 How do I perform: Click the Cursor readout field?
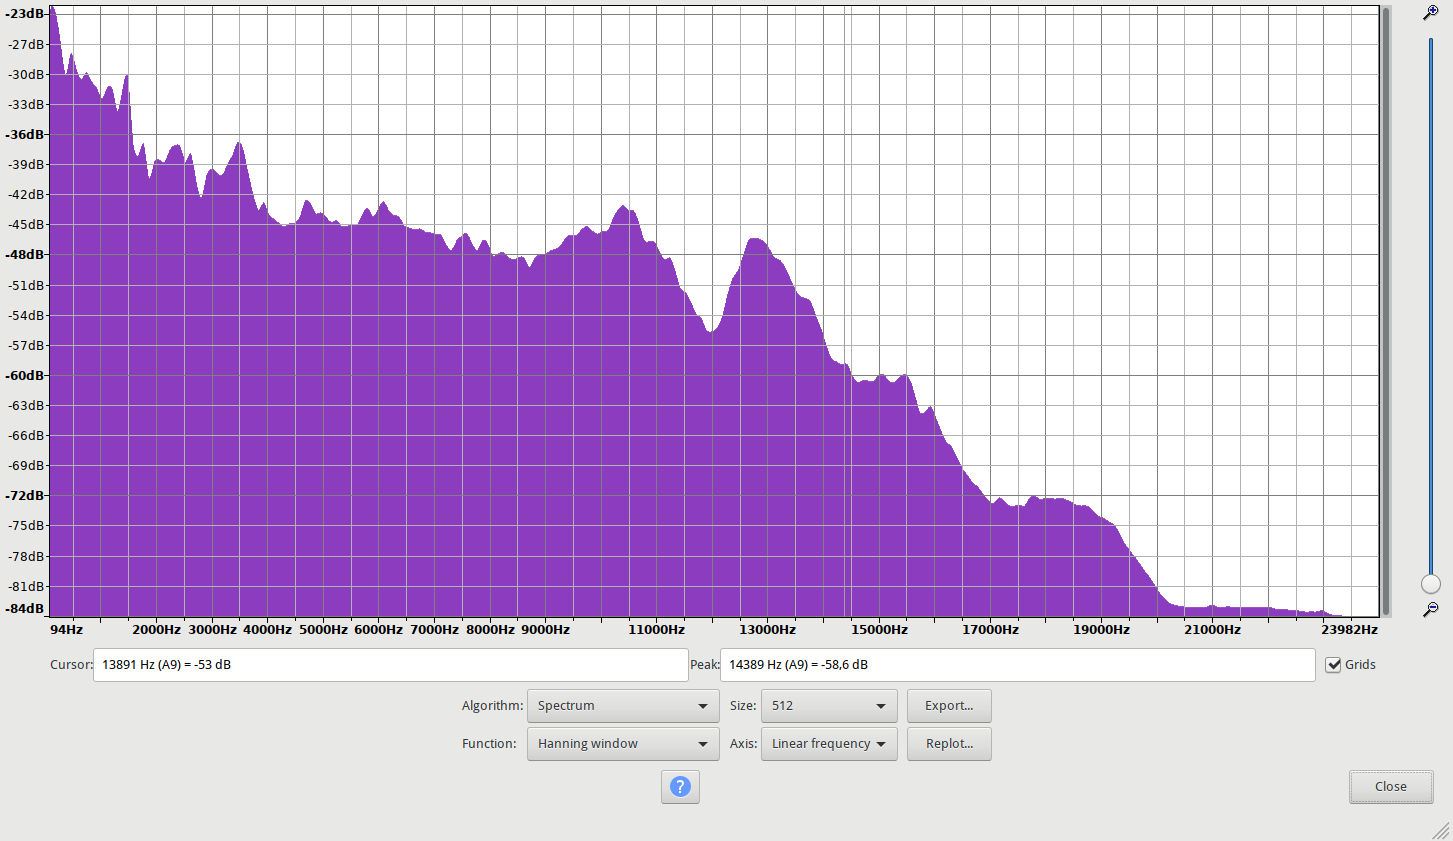click(391, 665)
